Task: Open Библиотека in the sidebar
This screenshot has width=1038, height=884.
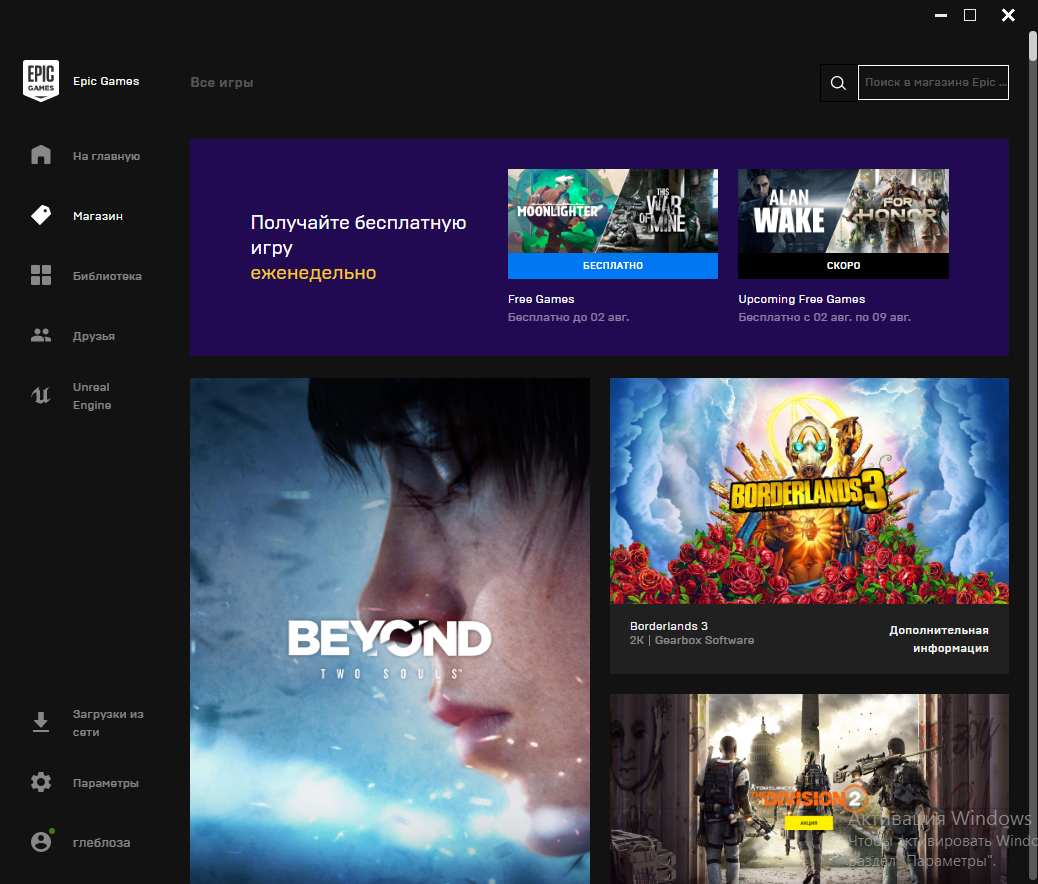Action: pos(107,276)
